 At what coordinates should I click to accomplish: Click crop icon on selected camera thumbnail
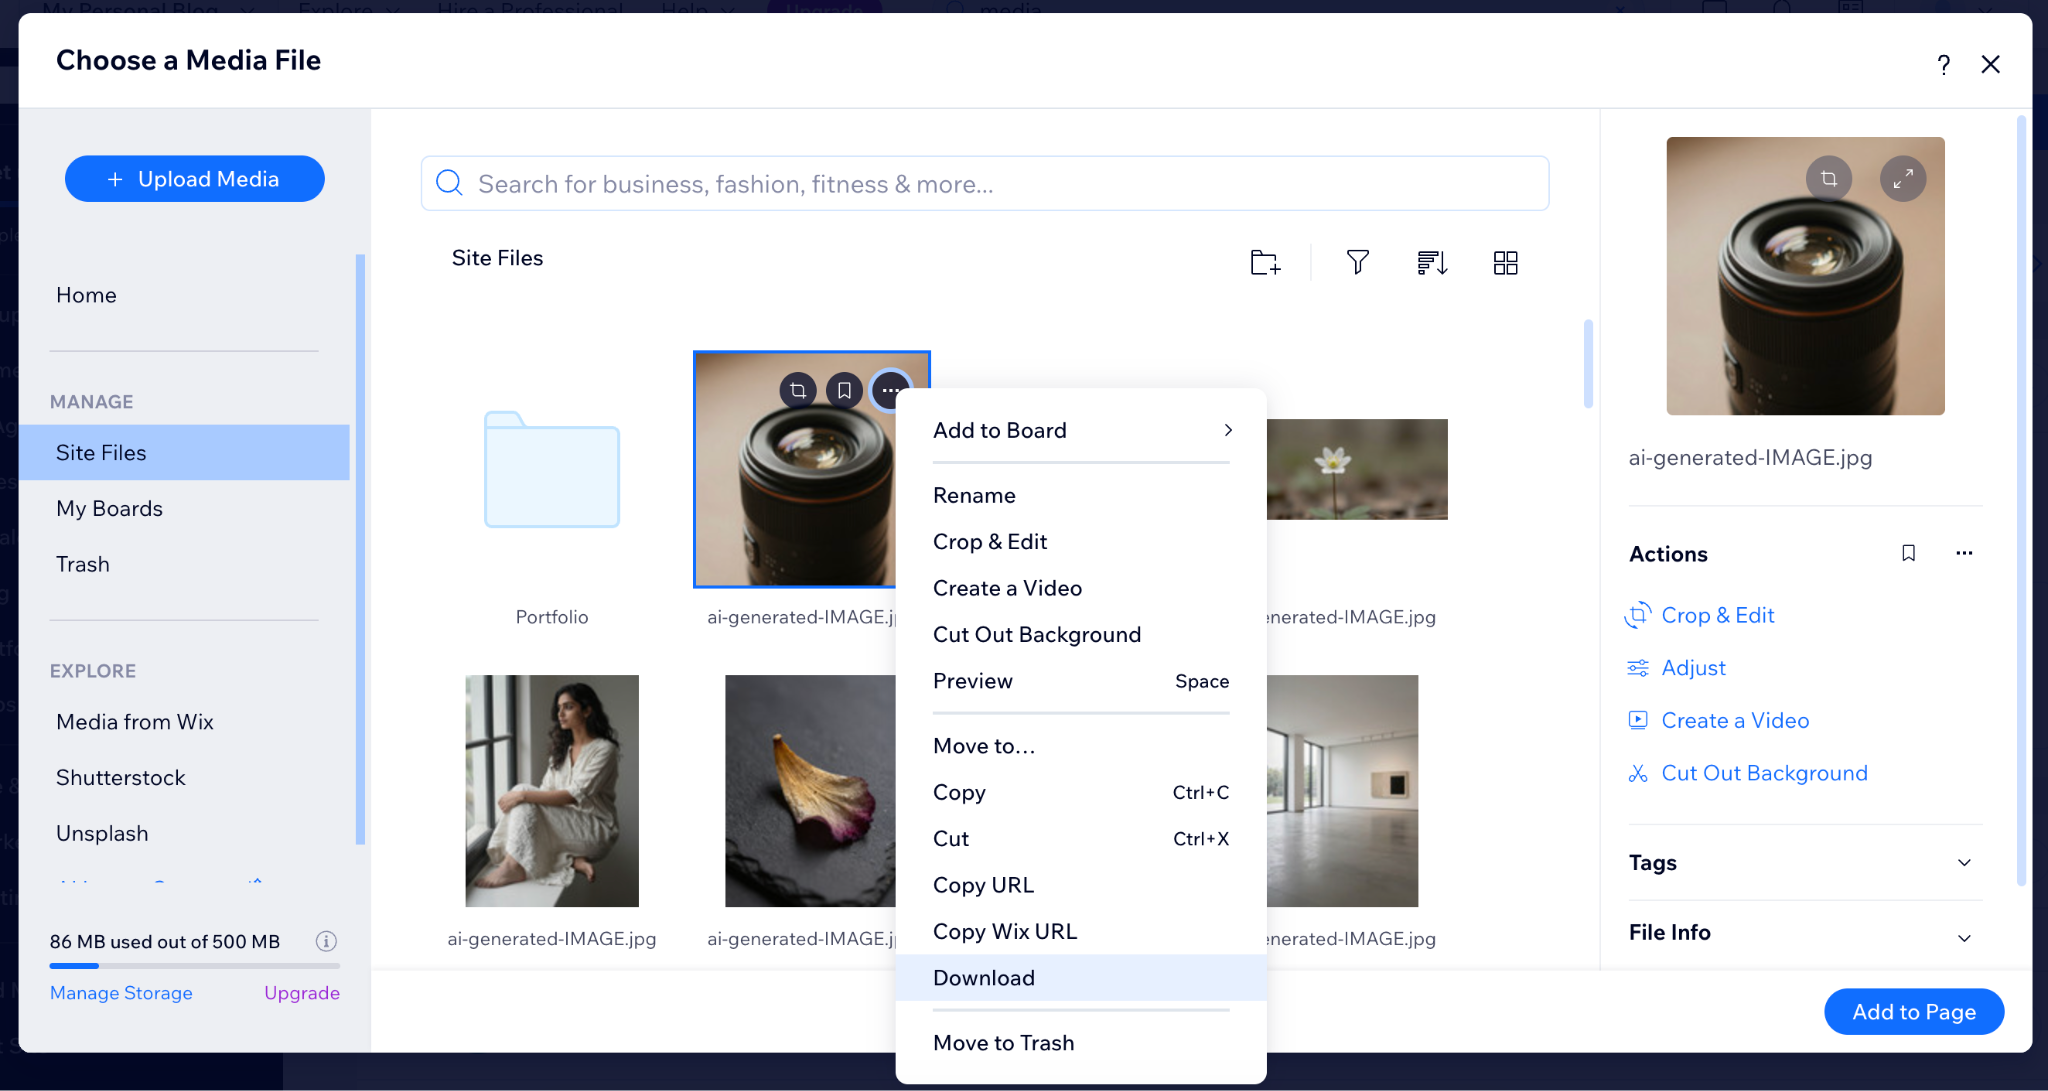coord(798,390)
